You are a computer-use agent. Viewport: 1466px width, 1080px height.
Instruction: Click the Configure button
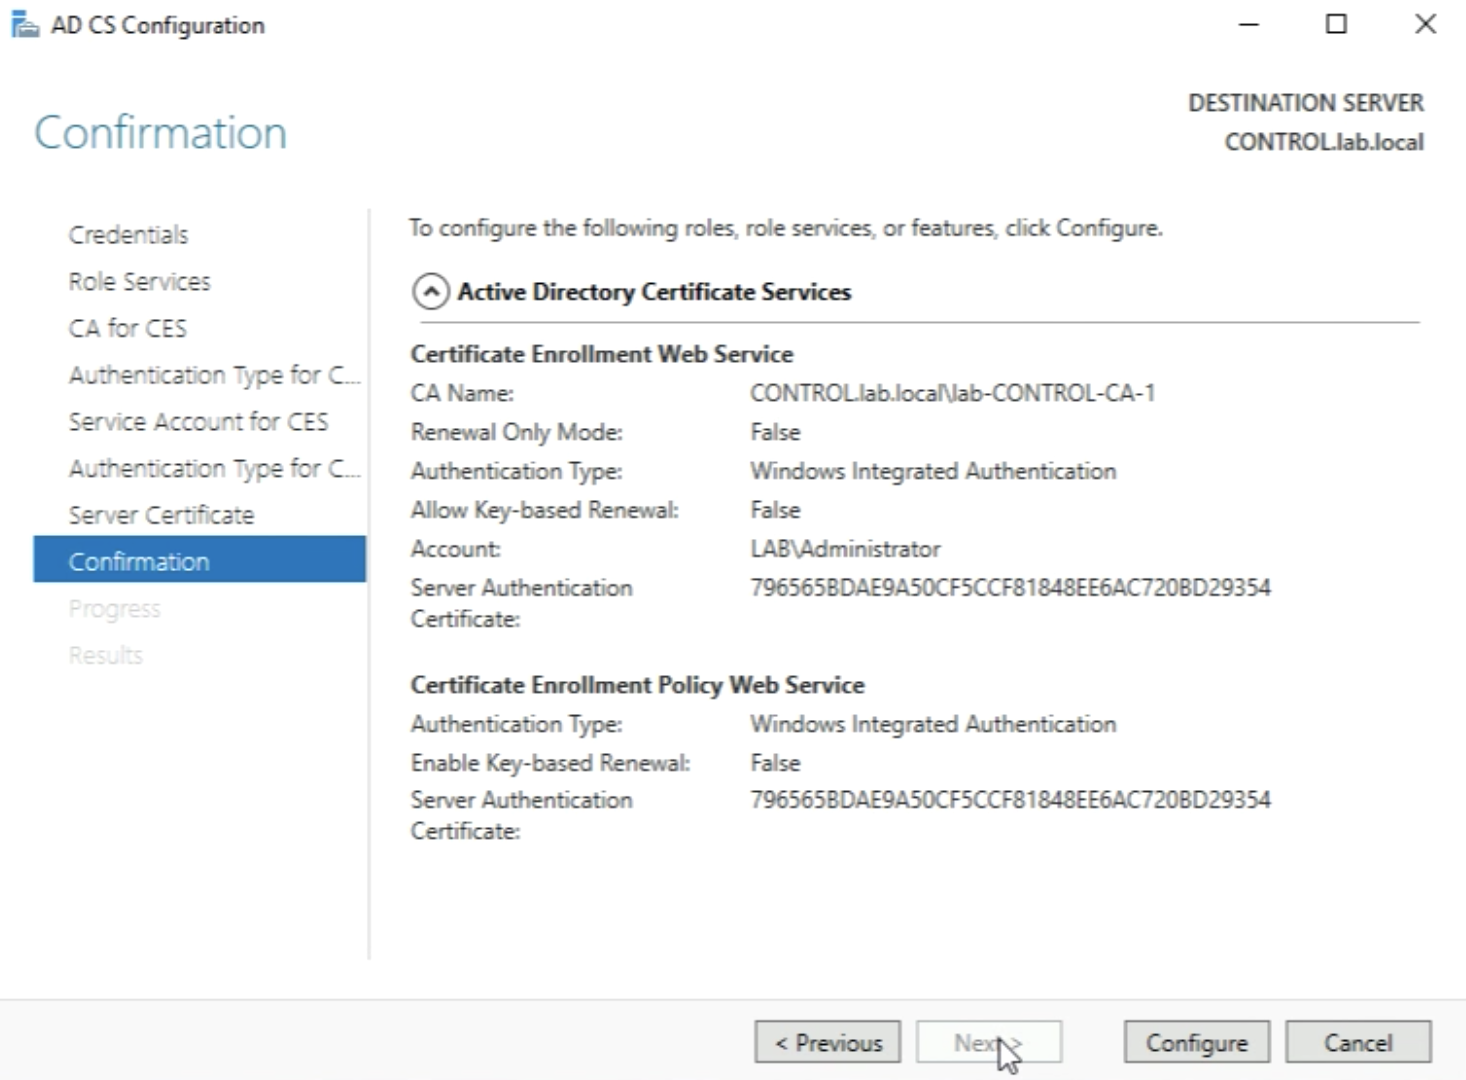point(1196,1043)
